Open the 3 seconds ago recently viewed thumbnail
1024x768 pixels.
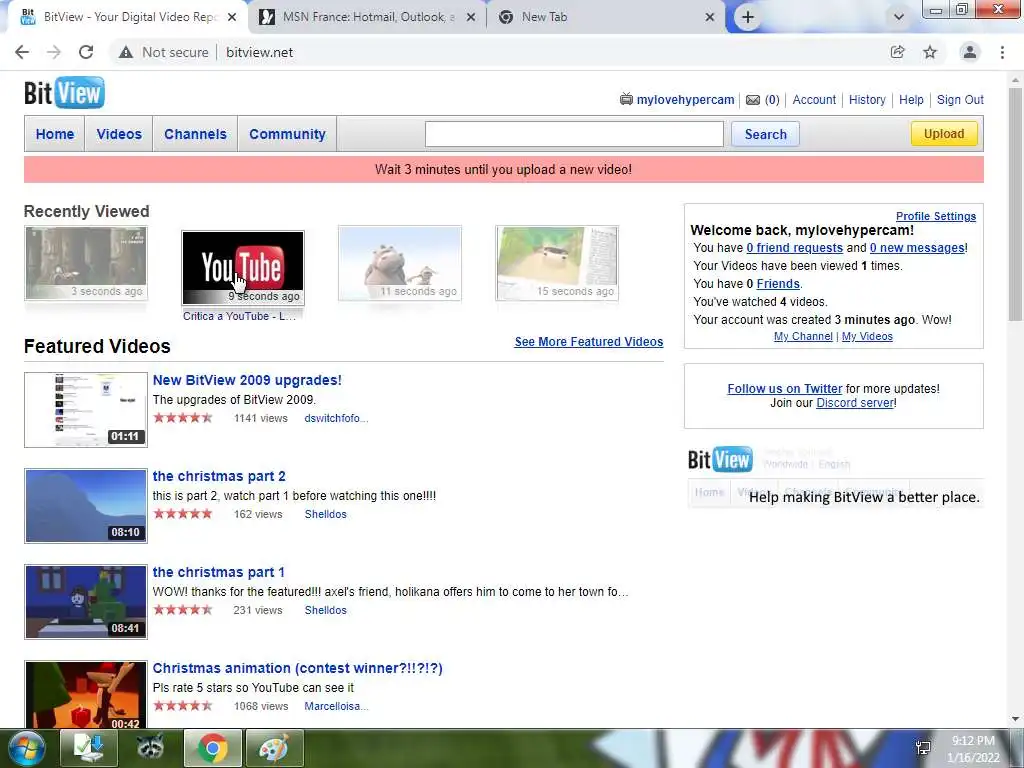coord(86,263)
